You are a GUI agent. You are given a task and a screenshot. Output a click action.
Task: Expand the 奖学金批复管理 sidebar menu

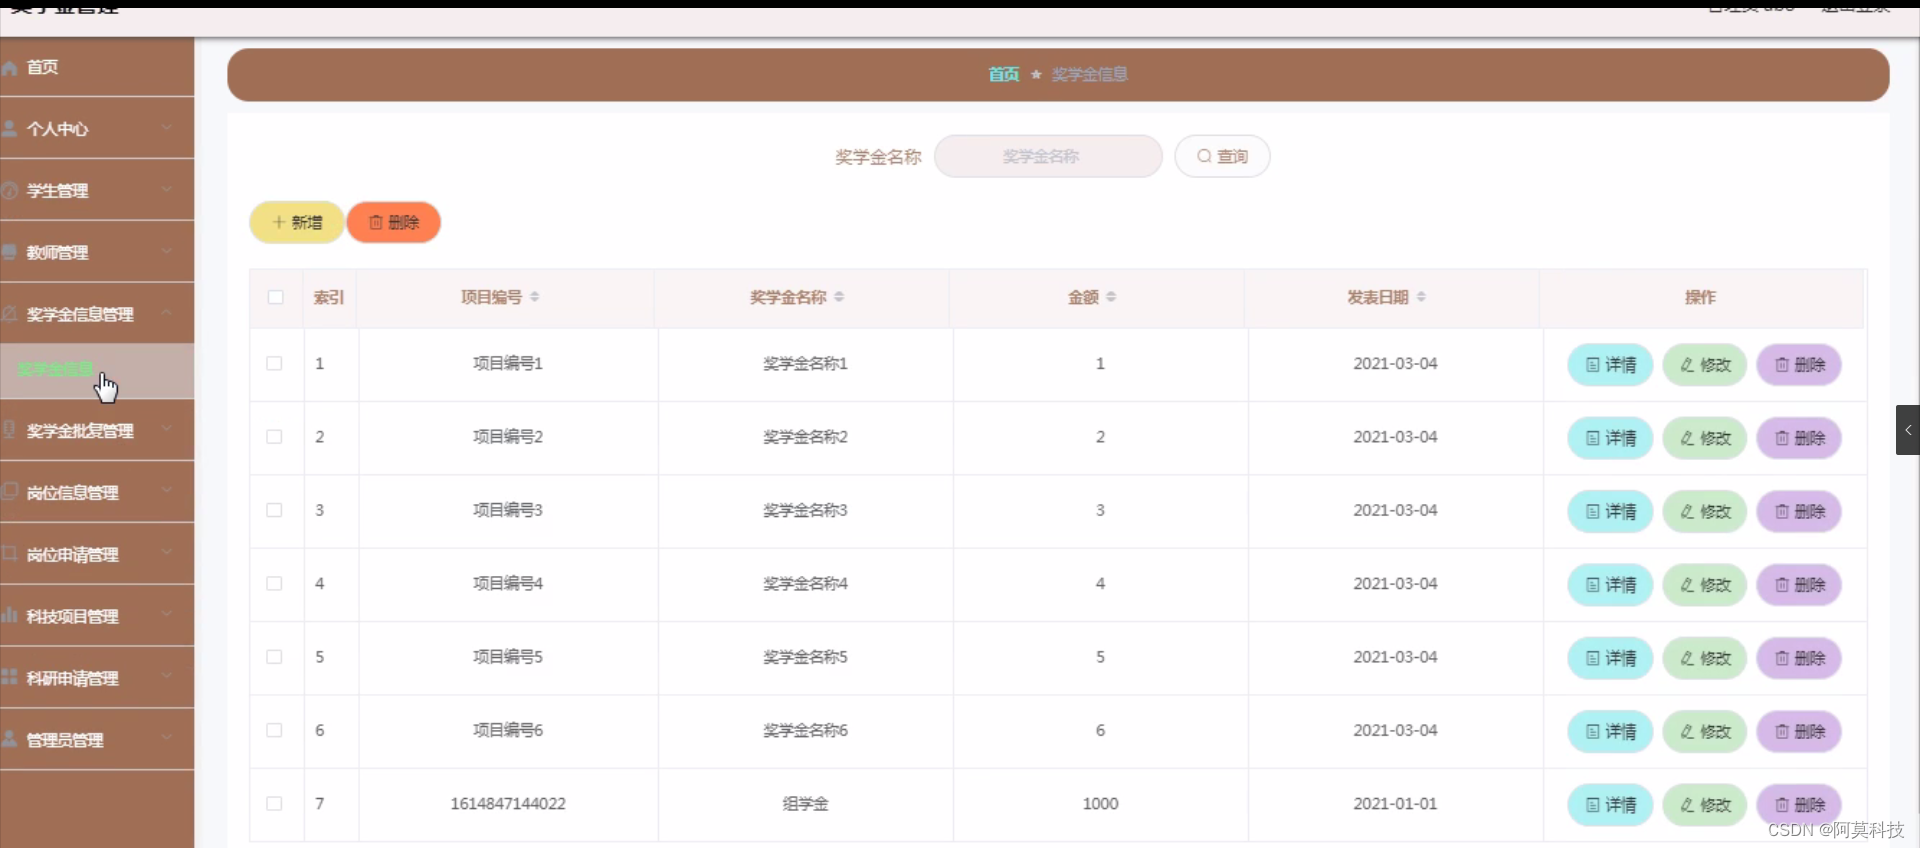click(x=97, y=431)
